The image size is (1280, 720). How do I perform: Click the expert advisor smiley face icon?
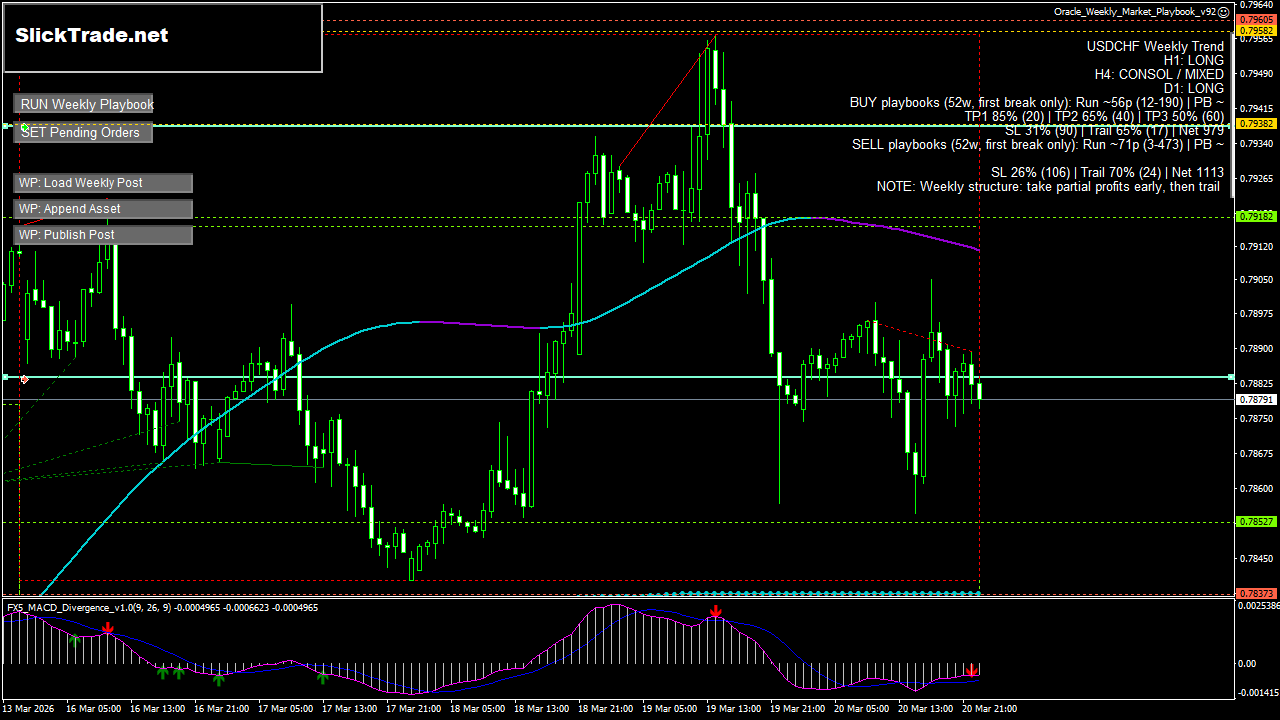coord(1224,12)
